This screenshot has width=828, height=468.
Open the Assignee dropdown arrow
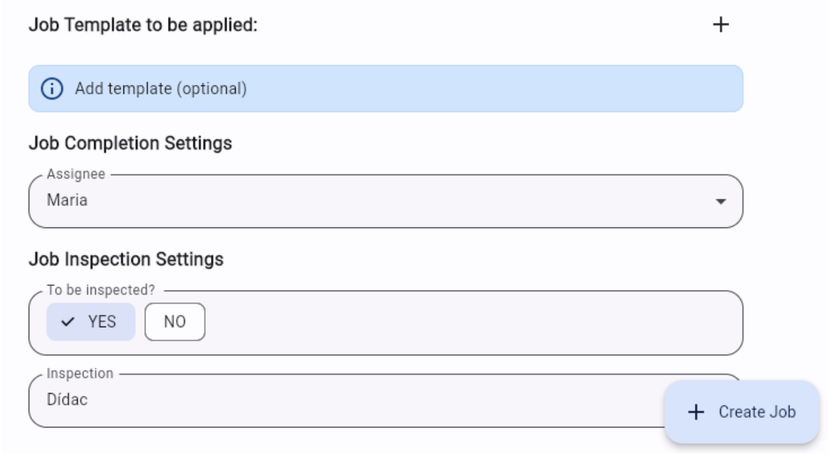720,201
